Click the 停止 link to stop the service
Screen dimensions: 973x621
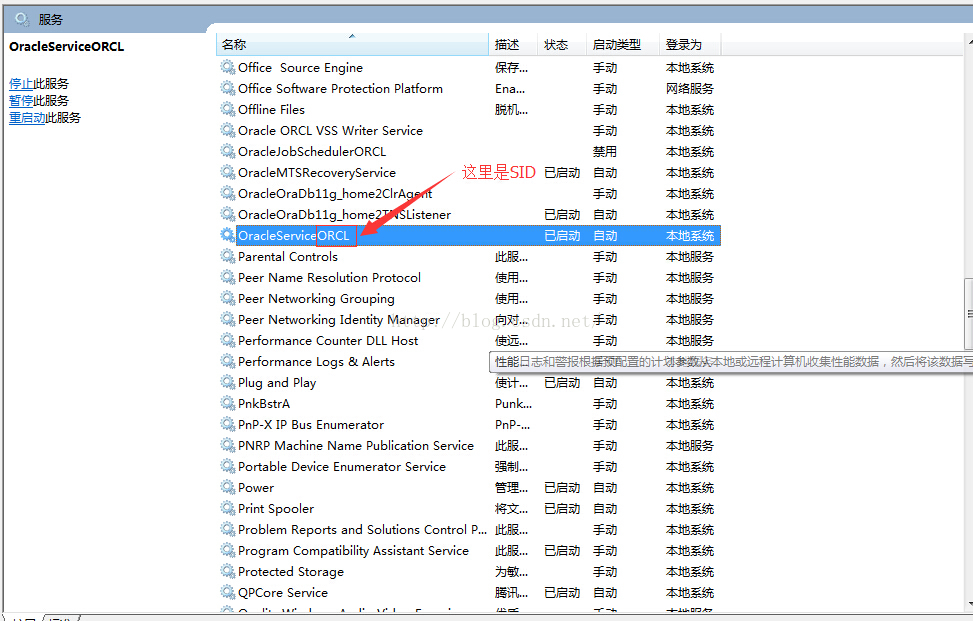point(21,84)
